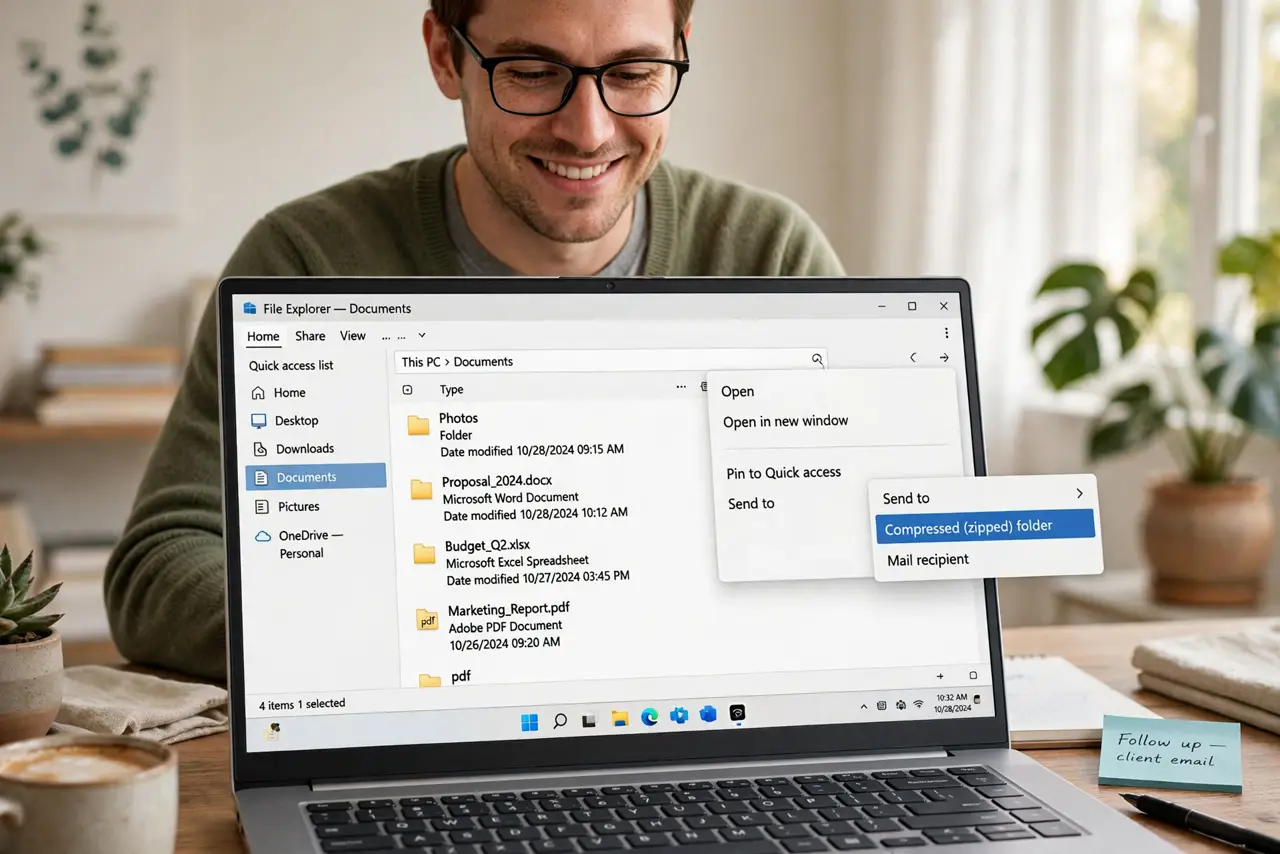This screenshot has height=854, width=1280.
Task: Tick the select-all checkbox in the column header
Action: (407, 390)
